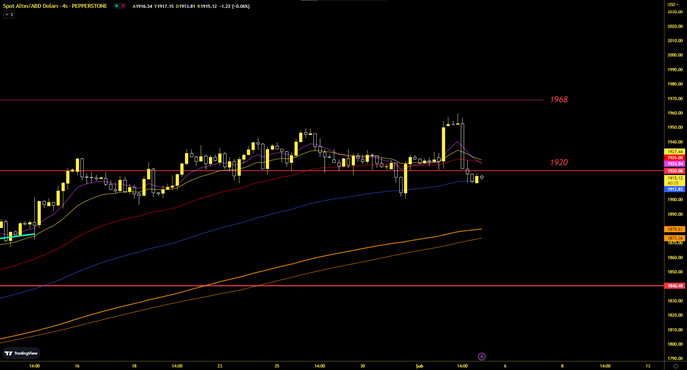687x370 pixels.
Task: Open the USD currency selector on price axis
Action: pyautogui.click(x=673, y=4)
